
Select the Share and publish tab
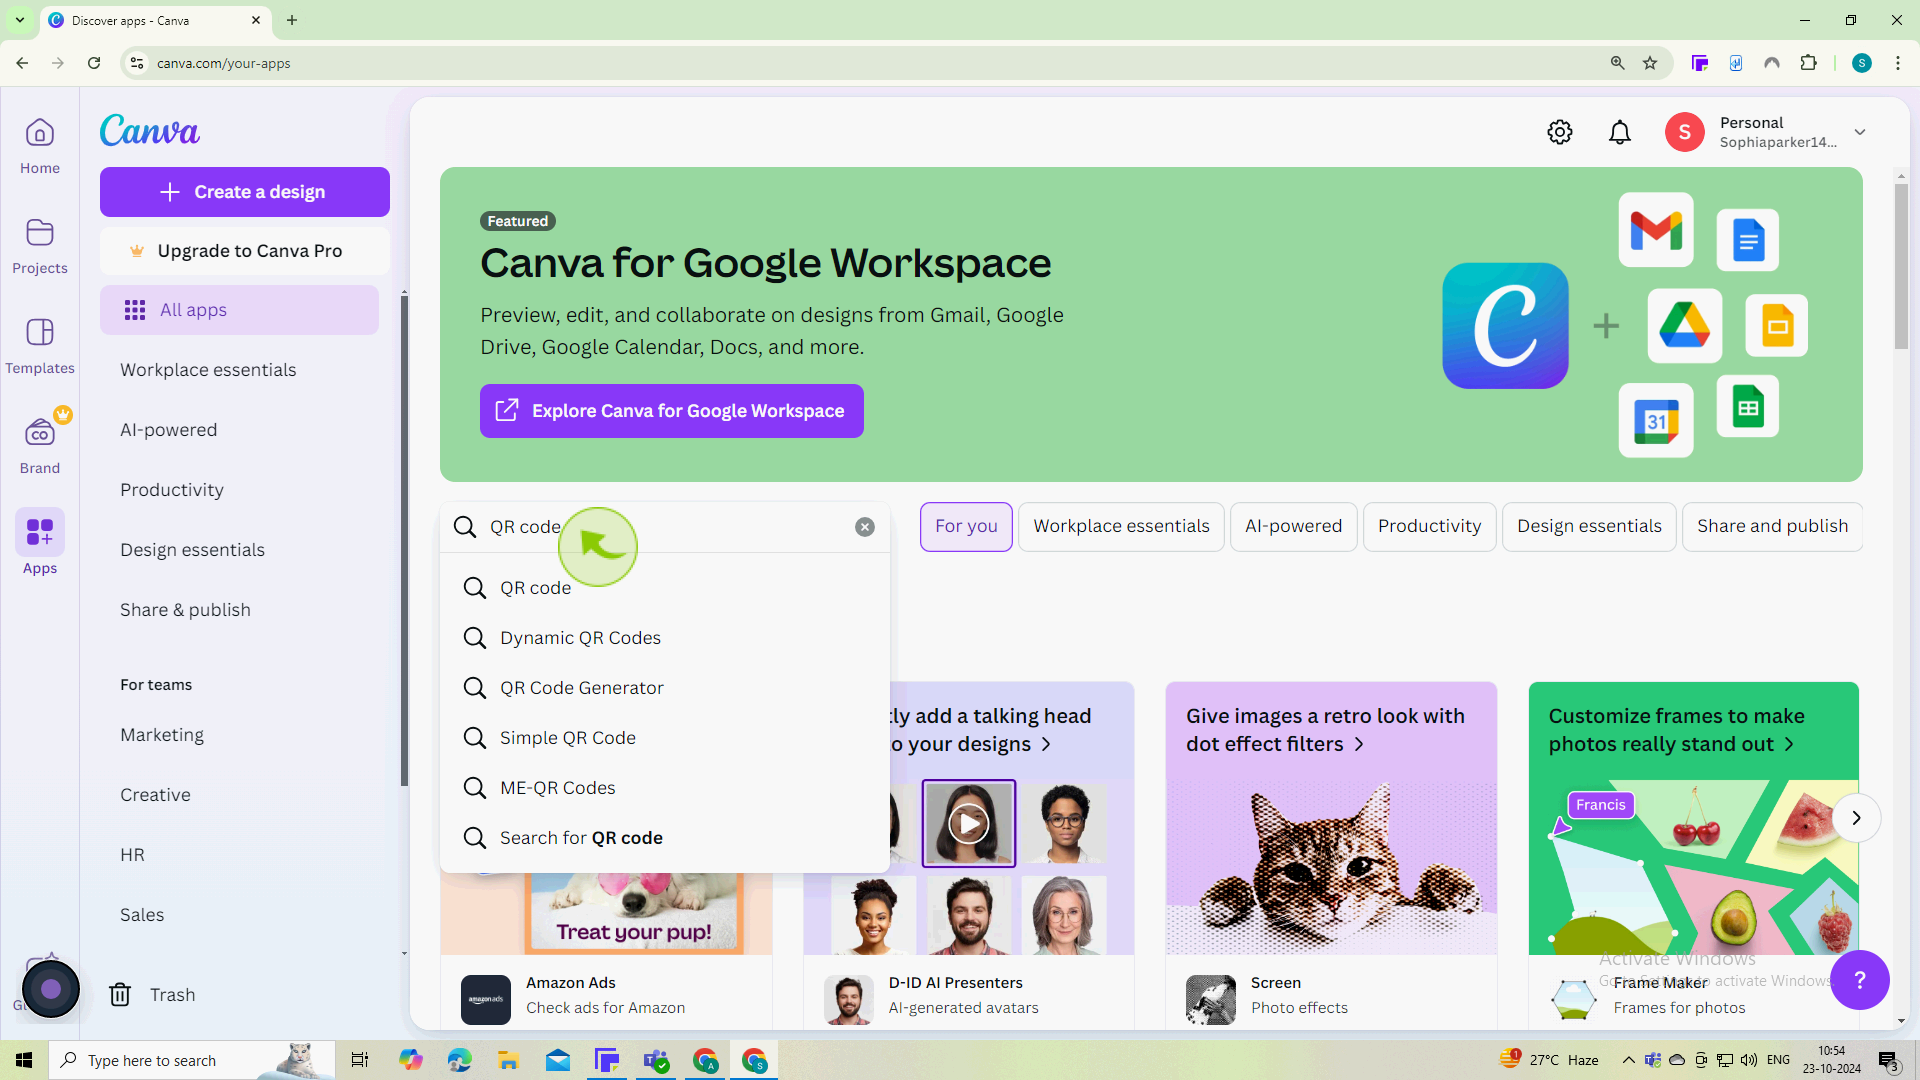[1772, 526]
